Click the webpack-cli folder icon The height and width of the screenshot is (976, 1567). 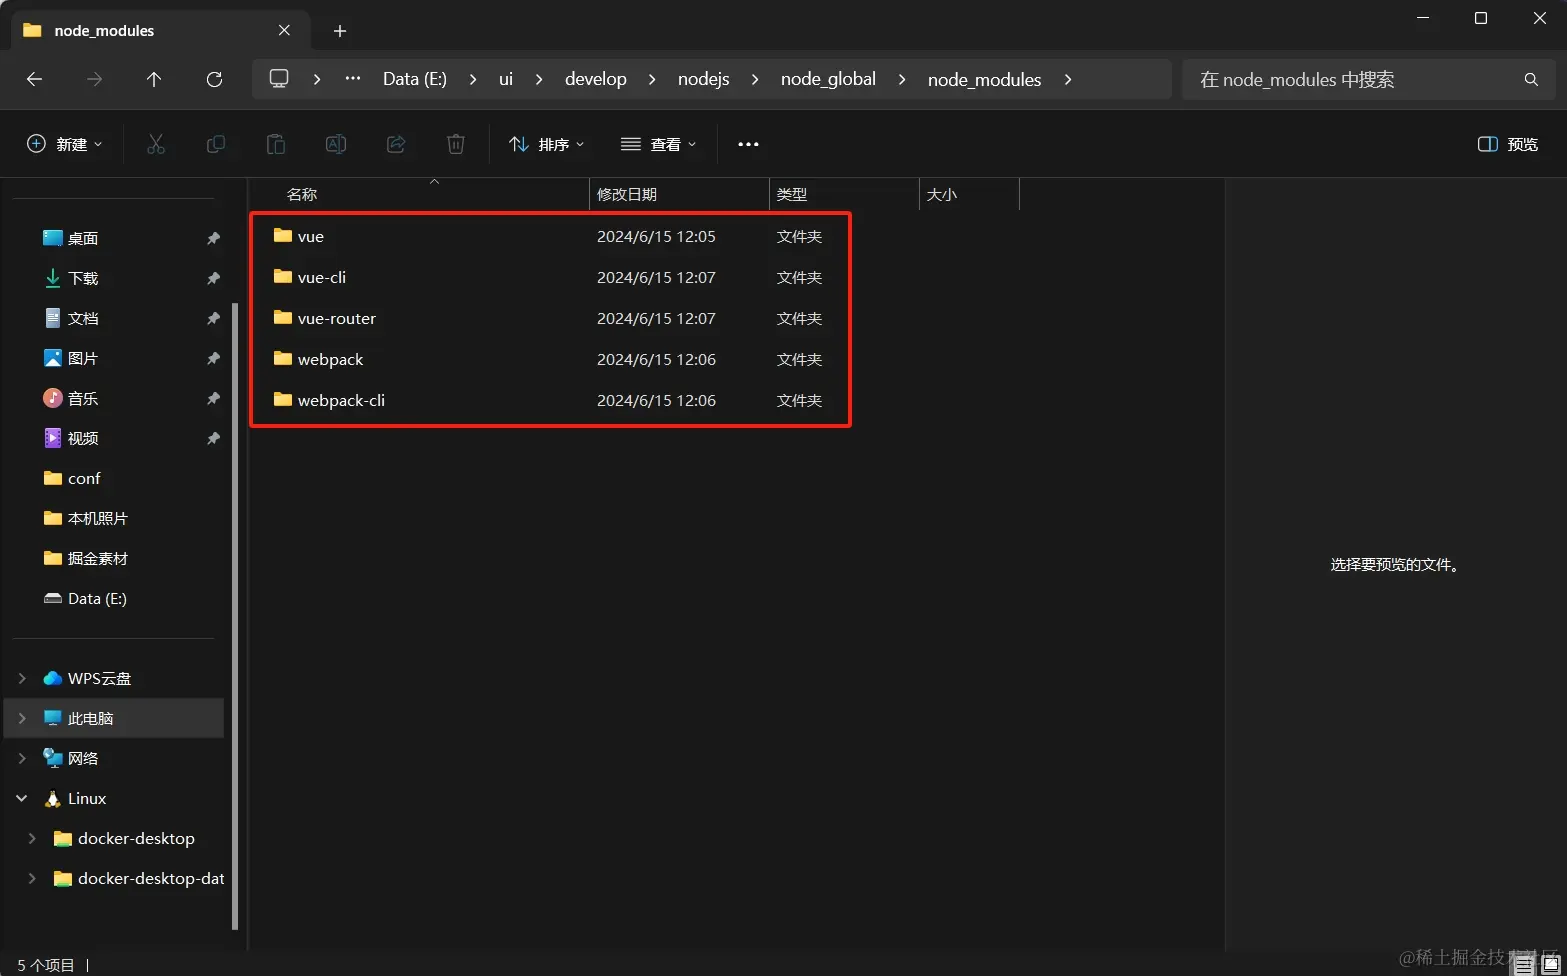coord(282,399)
